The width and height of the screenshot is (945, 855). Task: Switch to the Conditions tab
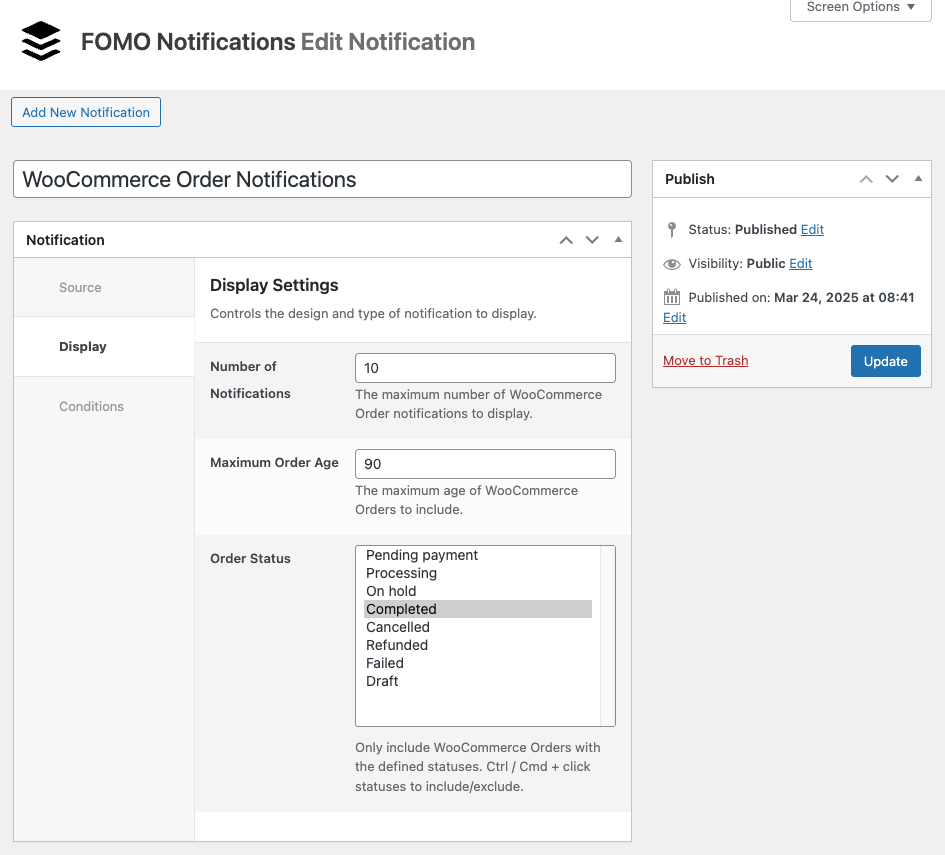(91, 406)
